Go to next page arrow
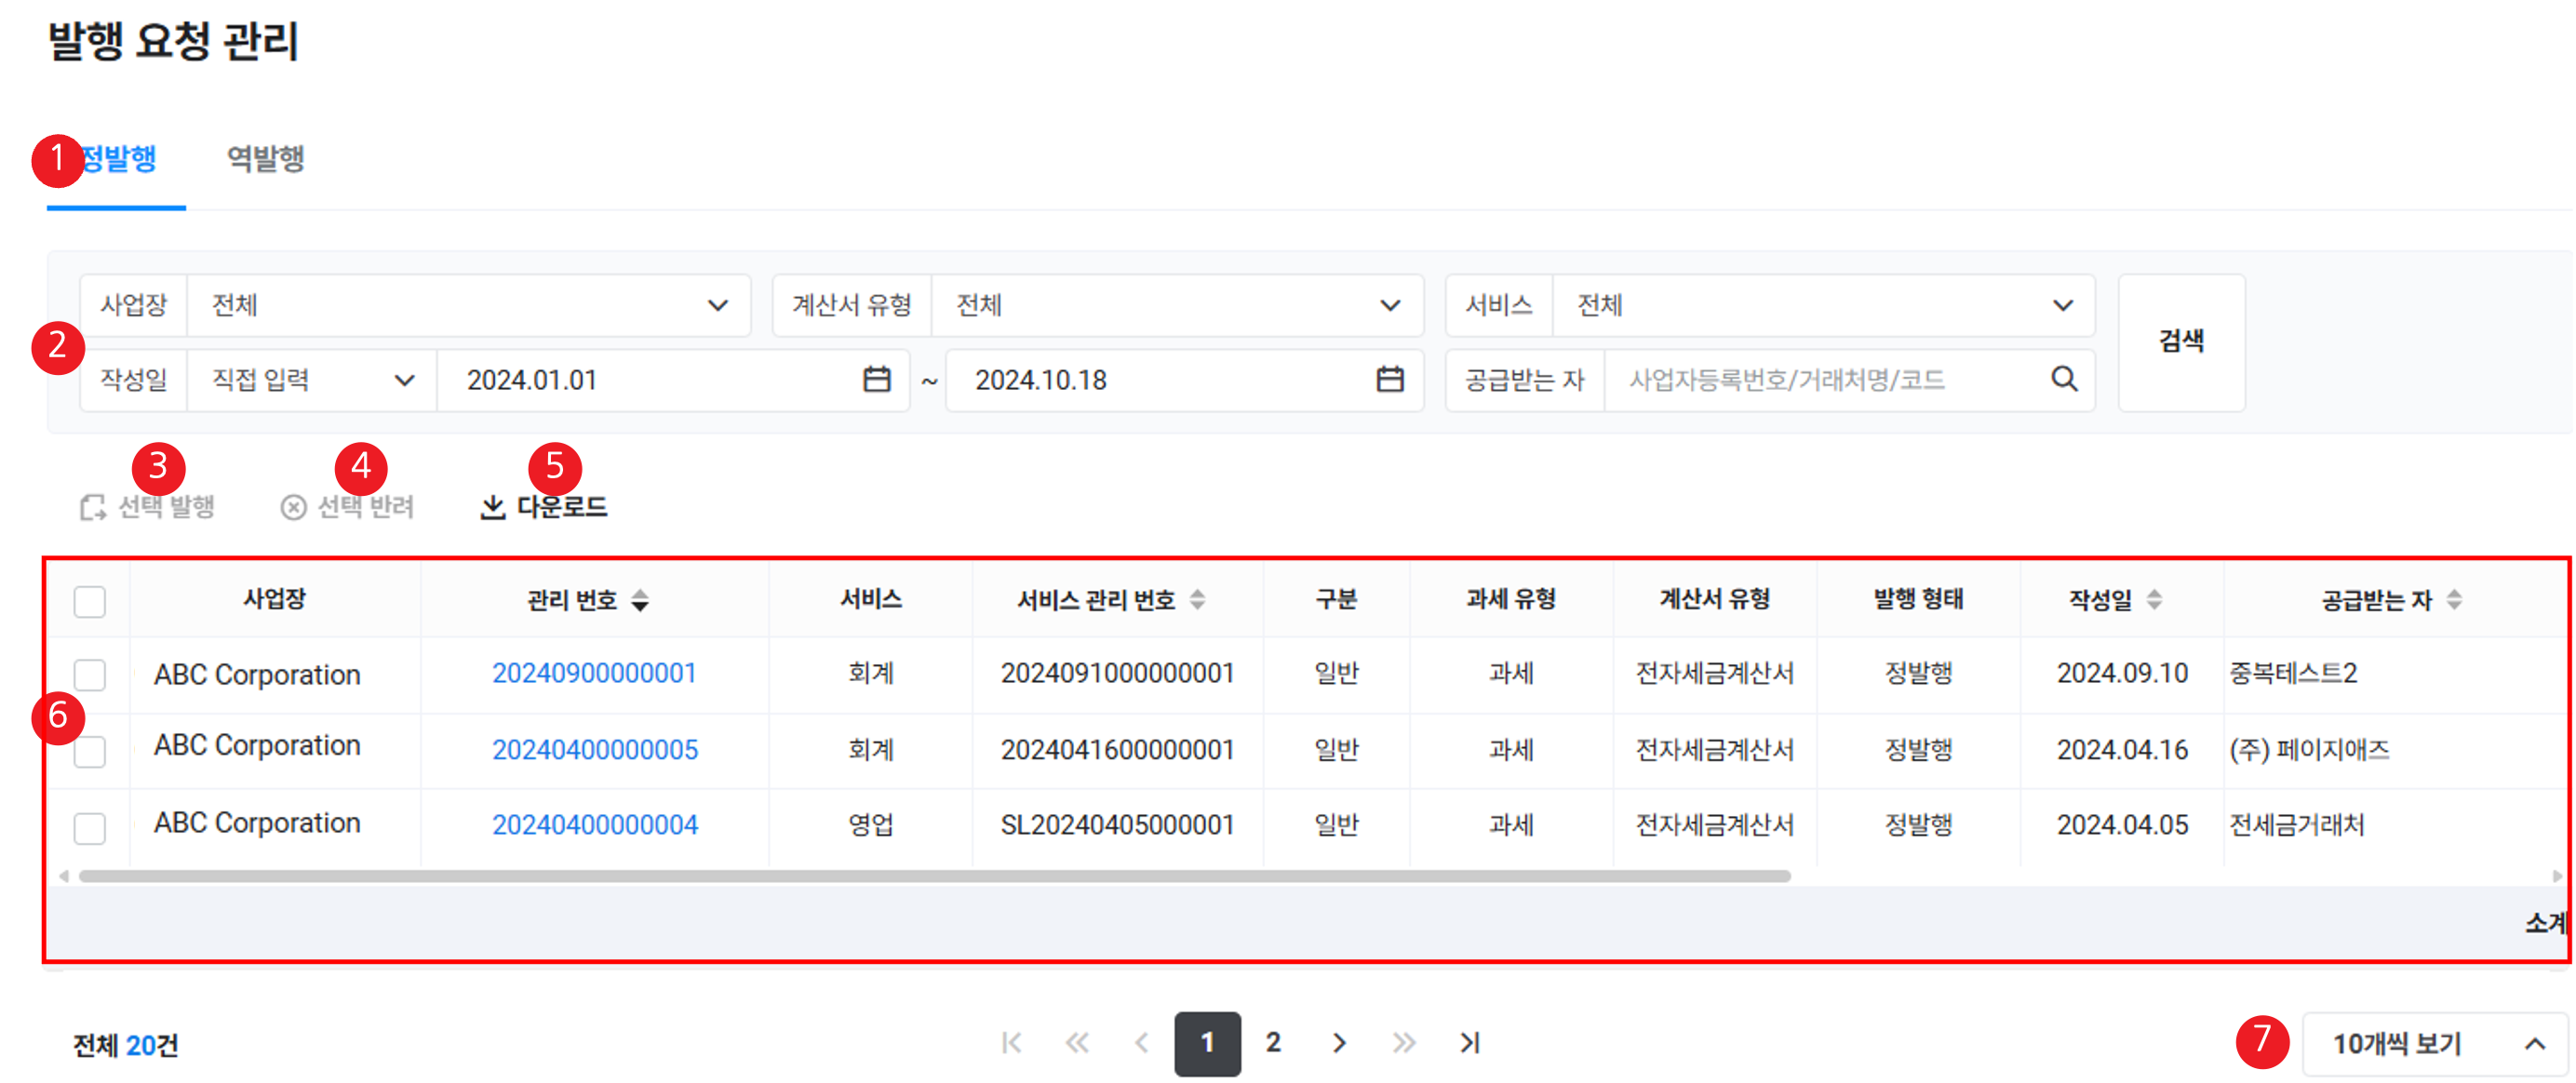Viewport: 2576px width, 1083px height. (1339, 1043)
